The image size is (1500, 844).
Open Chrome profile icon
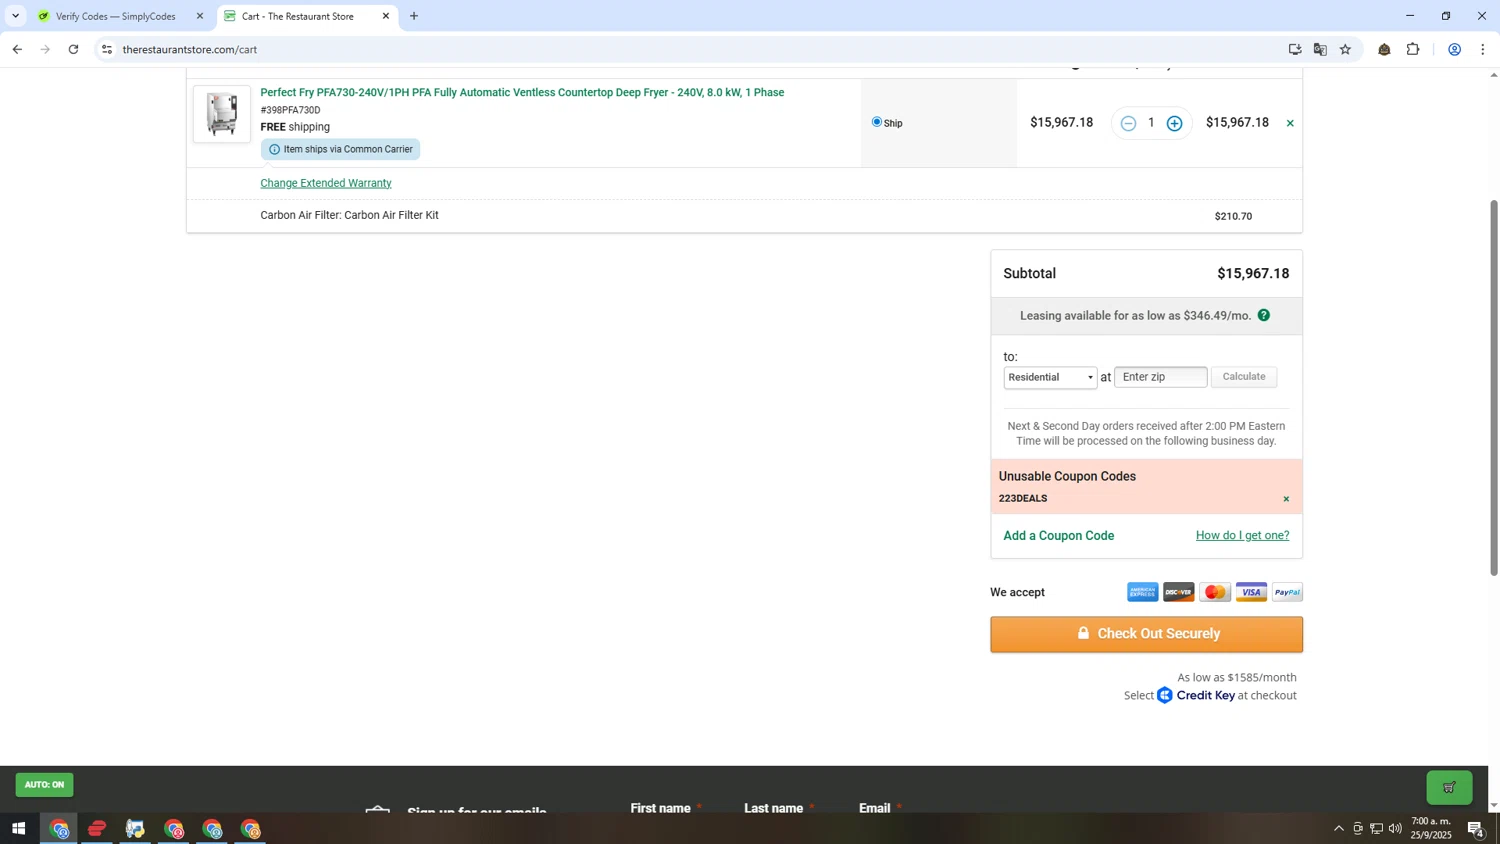pyautogui.click(x=1455, y=49)
